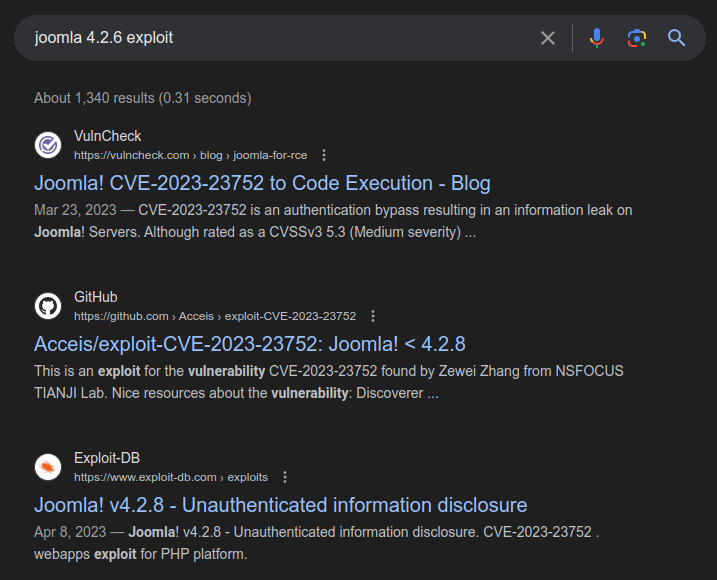Click the exploit-db.com breadcrumb URL
This screenshot has height=580, width=717.
click(x=170, y=477)
